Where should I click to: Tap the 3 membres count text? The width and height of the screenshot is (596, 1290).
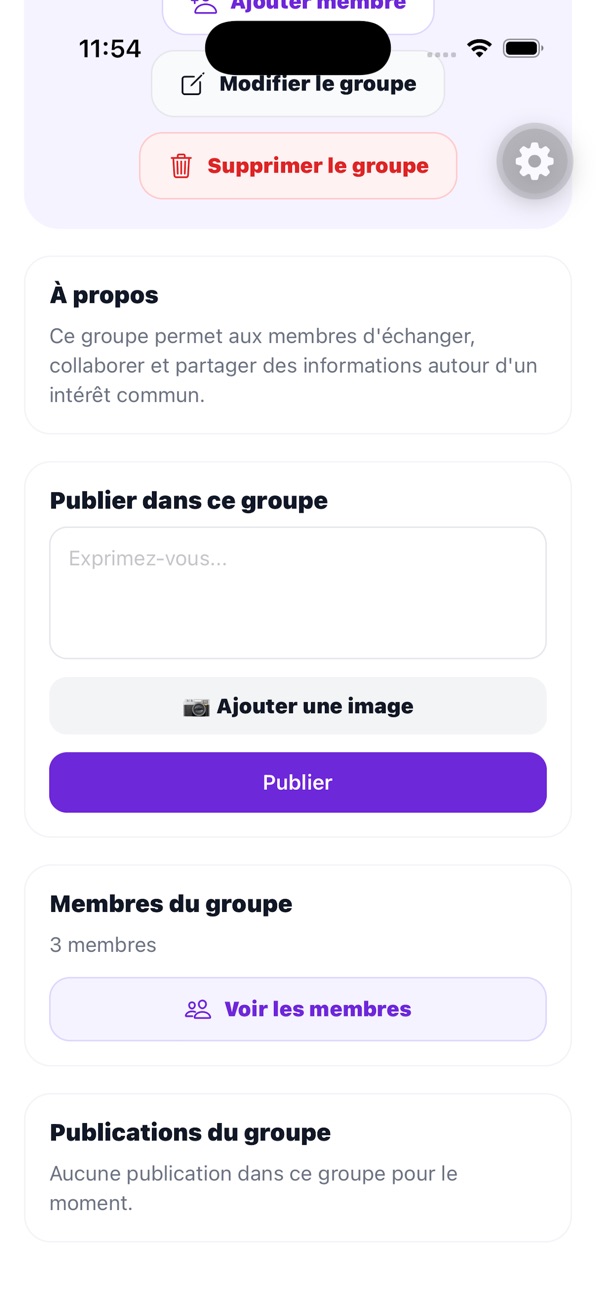pos(103,945)
